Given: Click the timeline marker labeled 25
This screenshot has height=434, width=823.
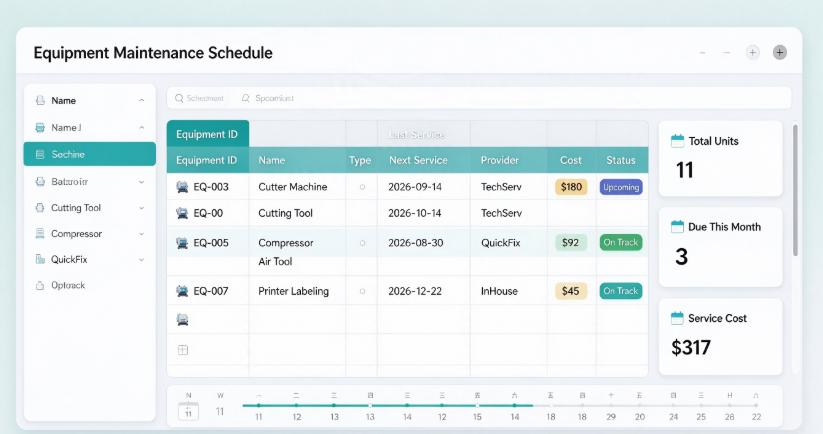Looking at the screenshot, I should coord(701,406).
